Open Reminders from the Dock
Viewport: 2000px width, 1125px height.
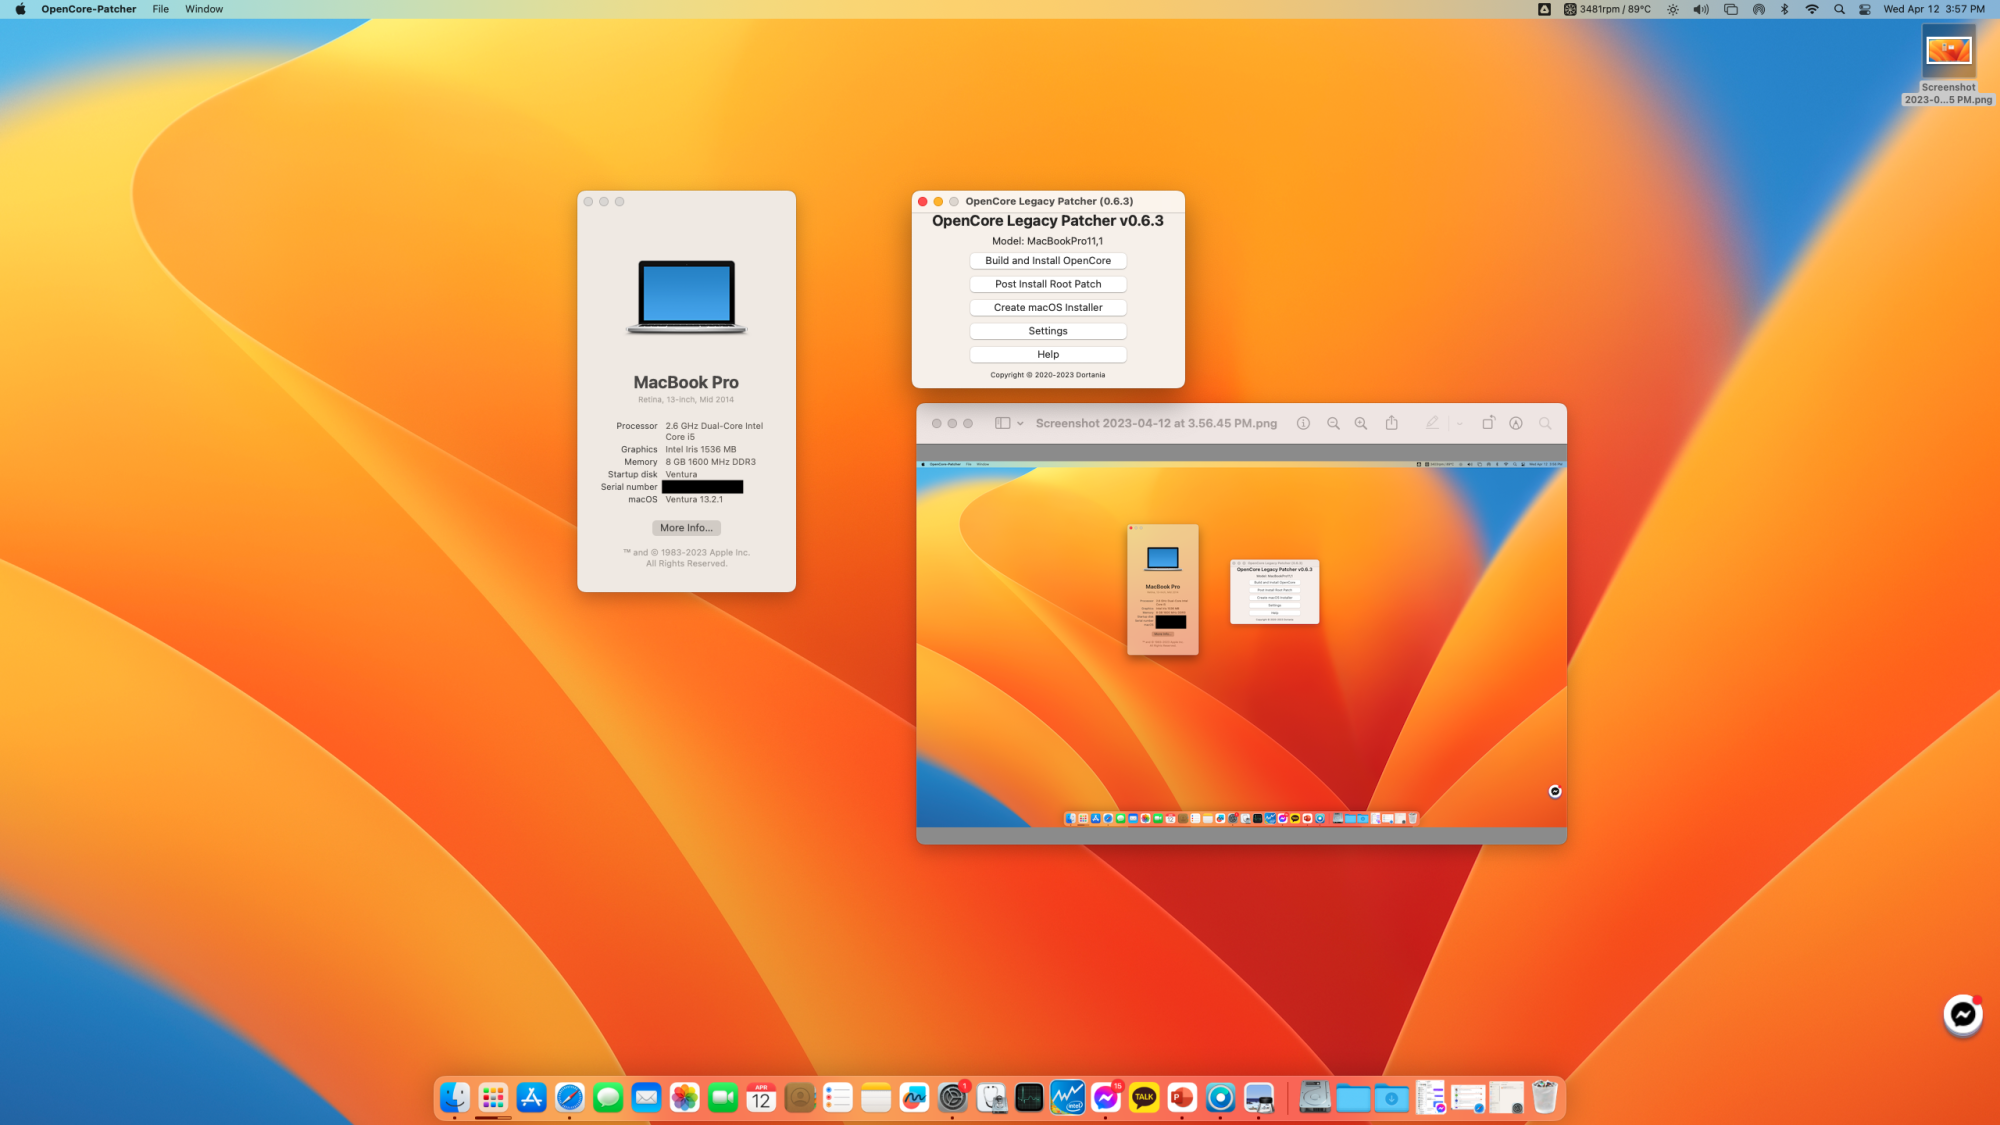pos(838,1098)
